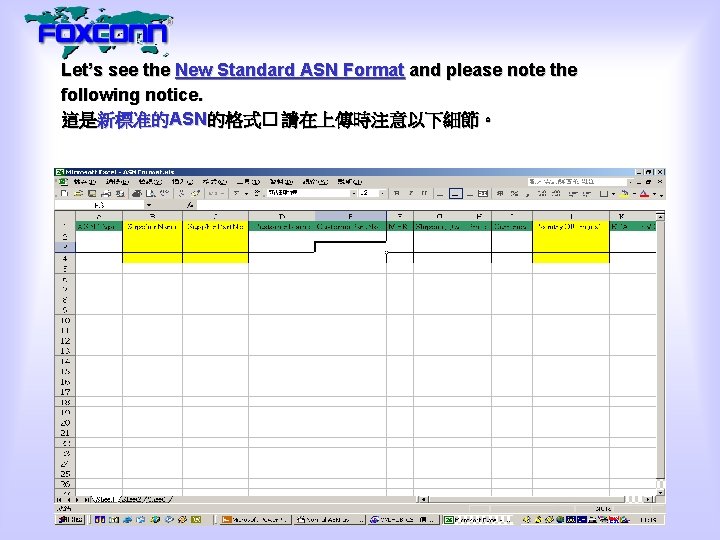
Task: Click the Increase Decimal icon
Action: pyautogui.click(x=542, y=194)
